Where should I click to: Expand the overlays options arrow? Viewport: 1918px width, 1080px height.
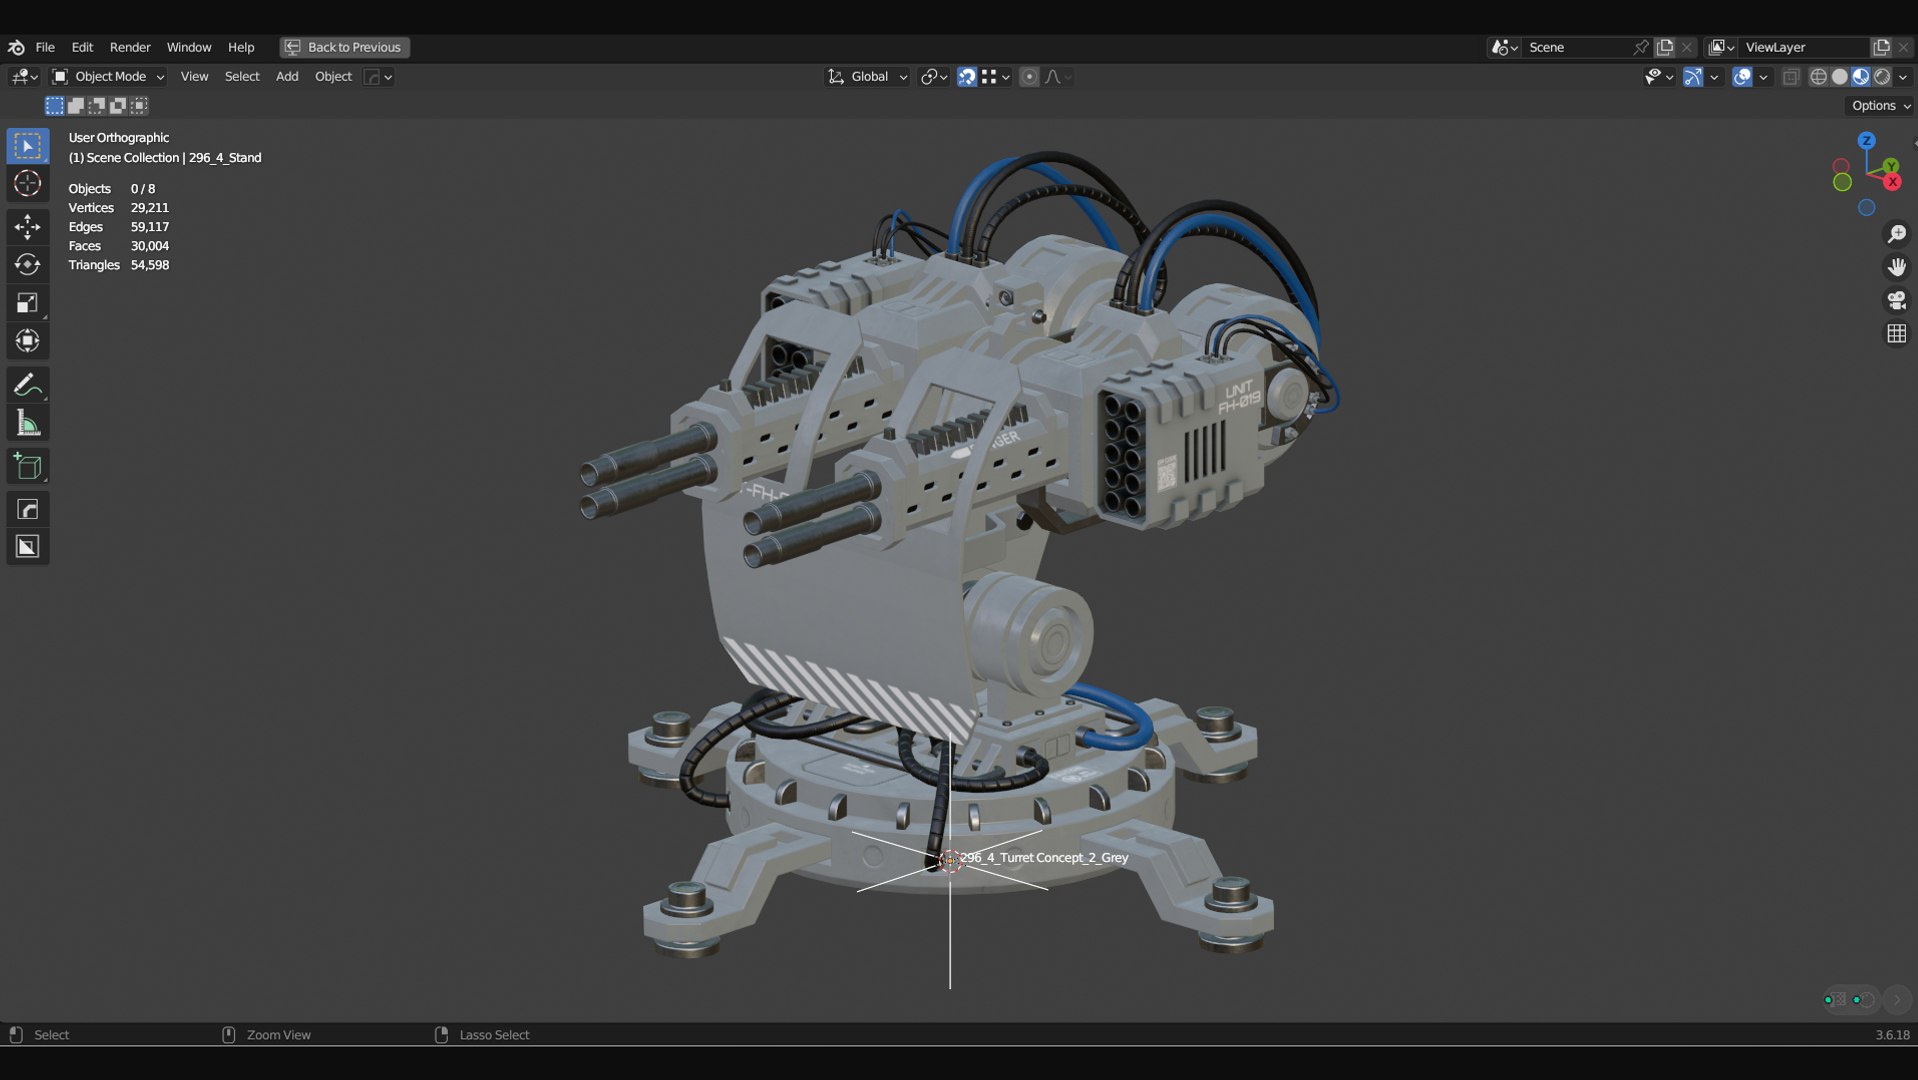[x=1763, y=77]
